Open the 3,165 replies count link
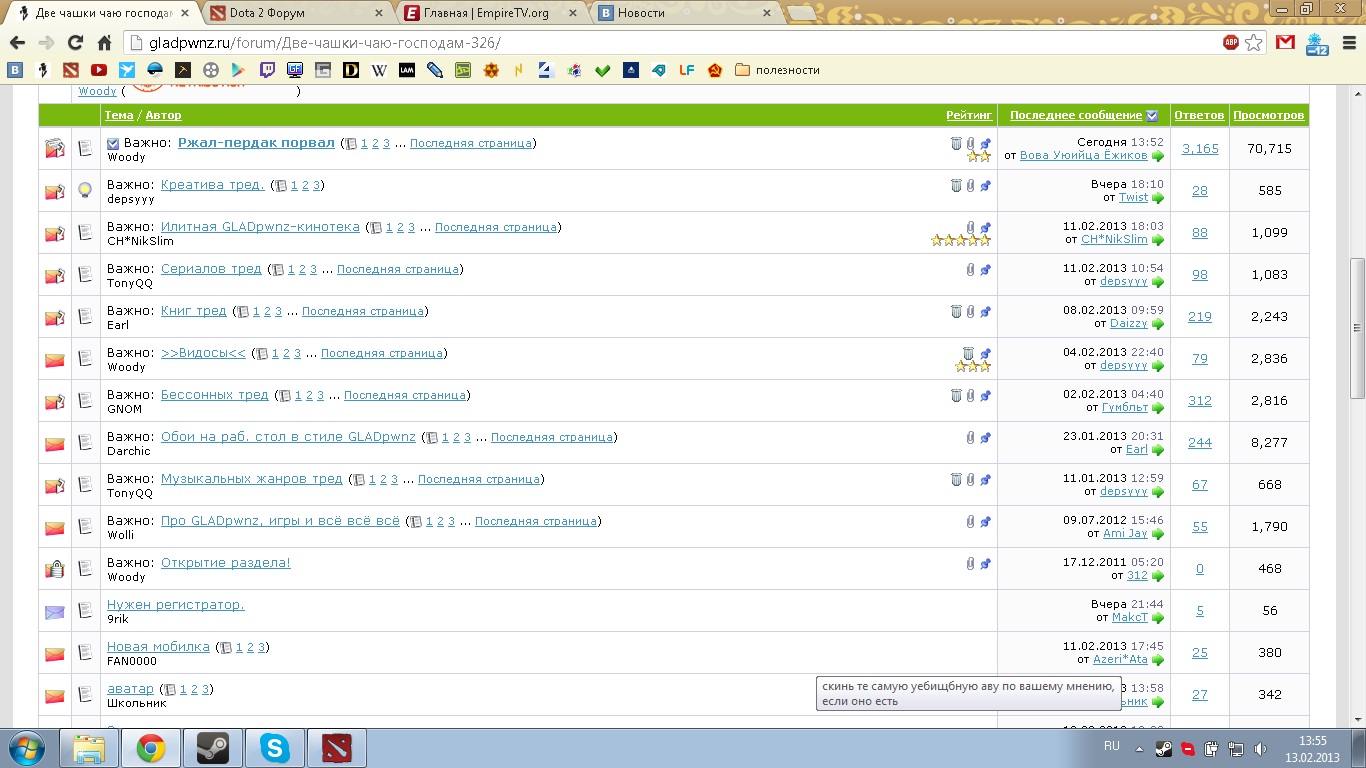The image size is (1366, 768). (1199, 149)
